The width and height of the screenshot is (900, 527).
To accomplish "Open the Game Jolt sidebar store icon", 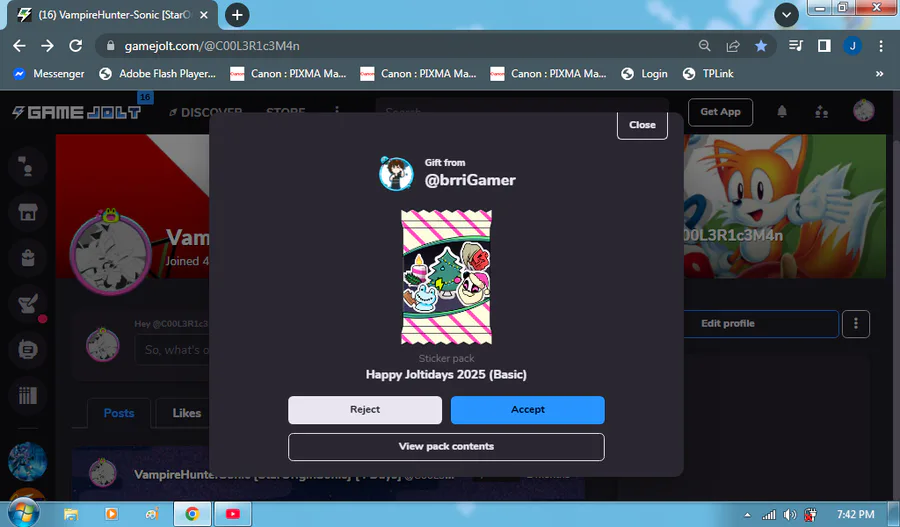I will click(28, 212).
